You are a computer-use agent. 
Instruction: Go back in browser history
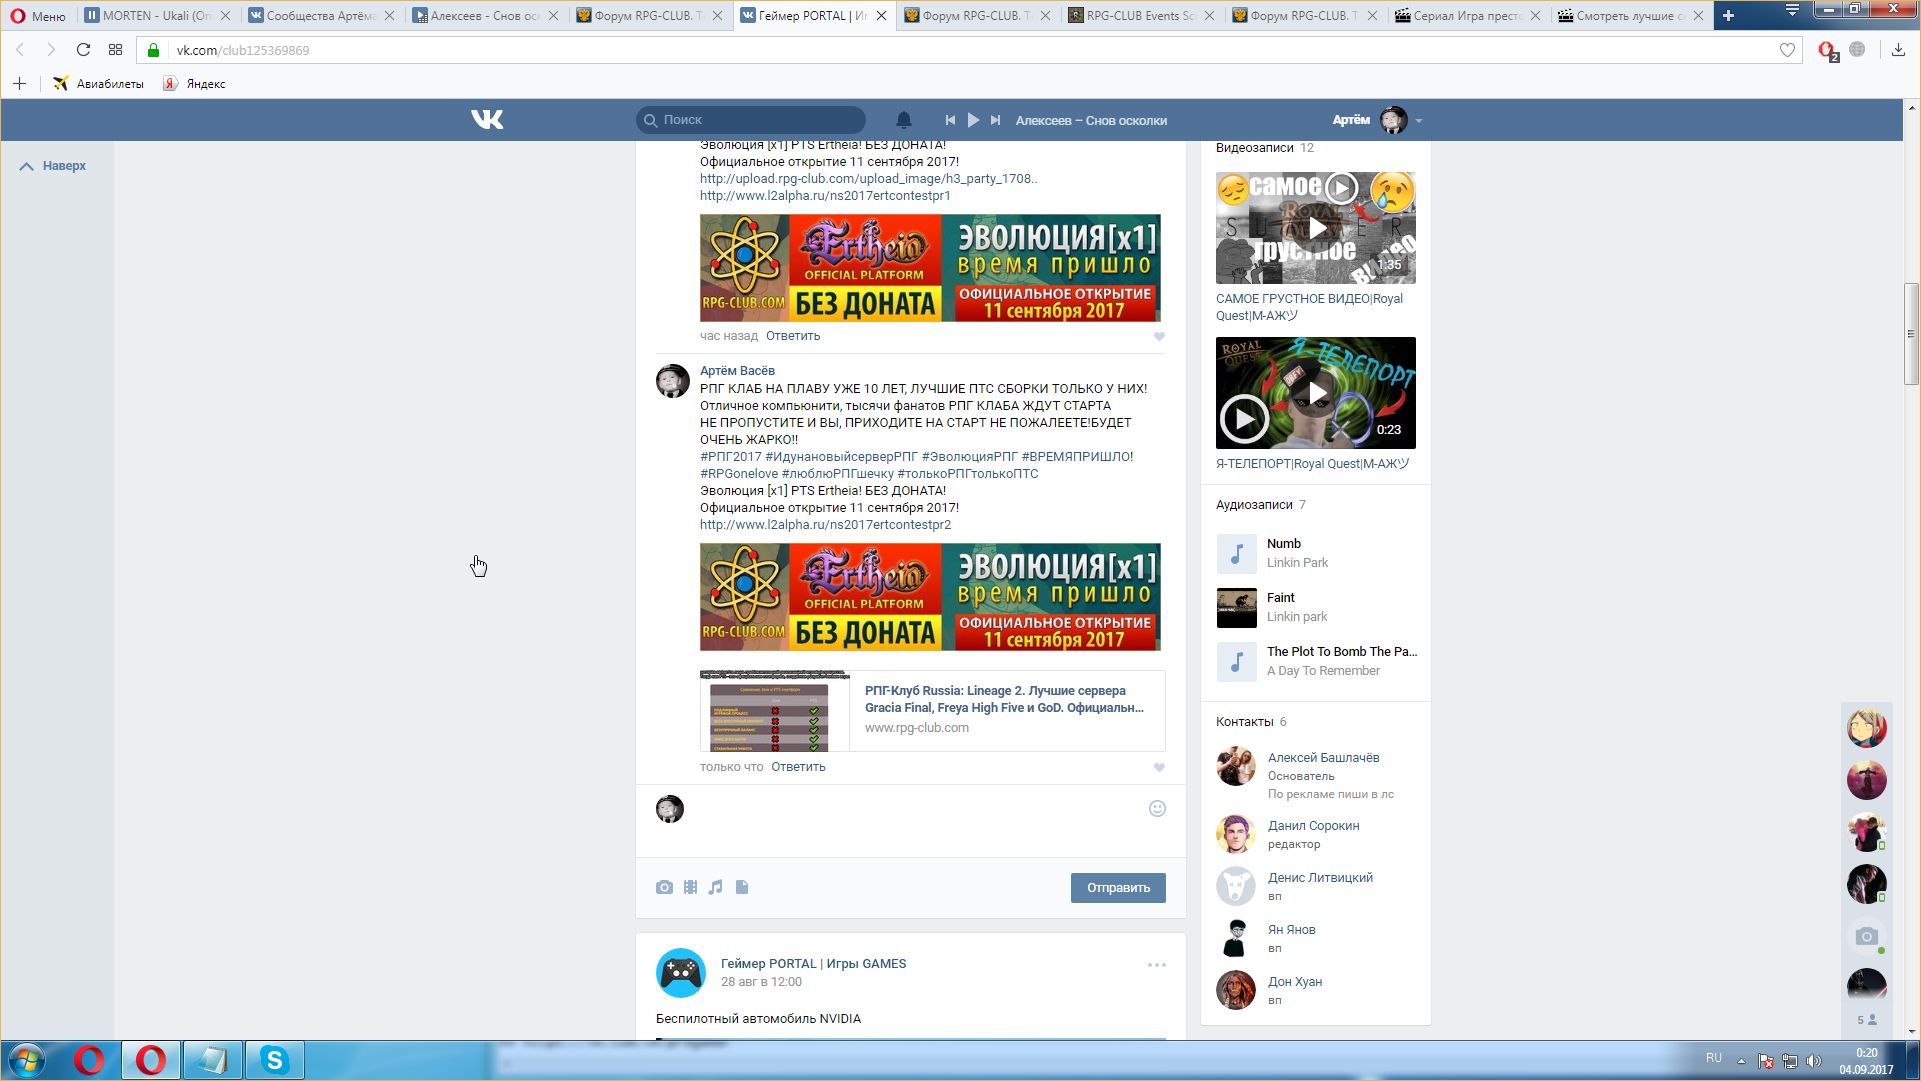click(x=20, y=50)
